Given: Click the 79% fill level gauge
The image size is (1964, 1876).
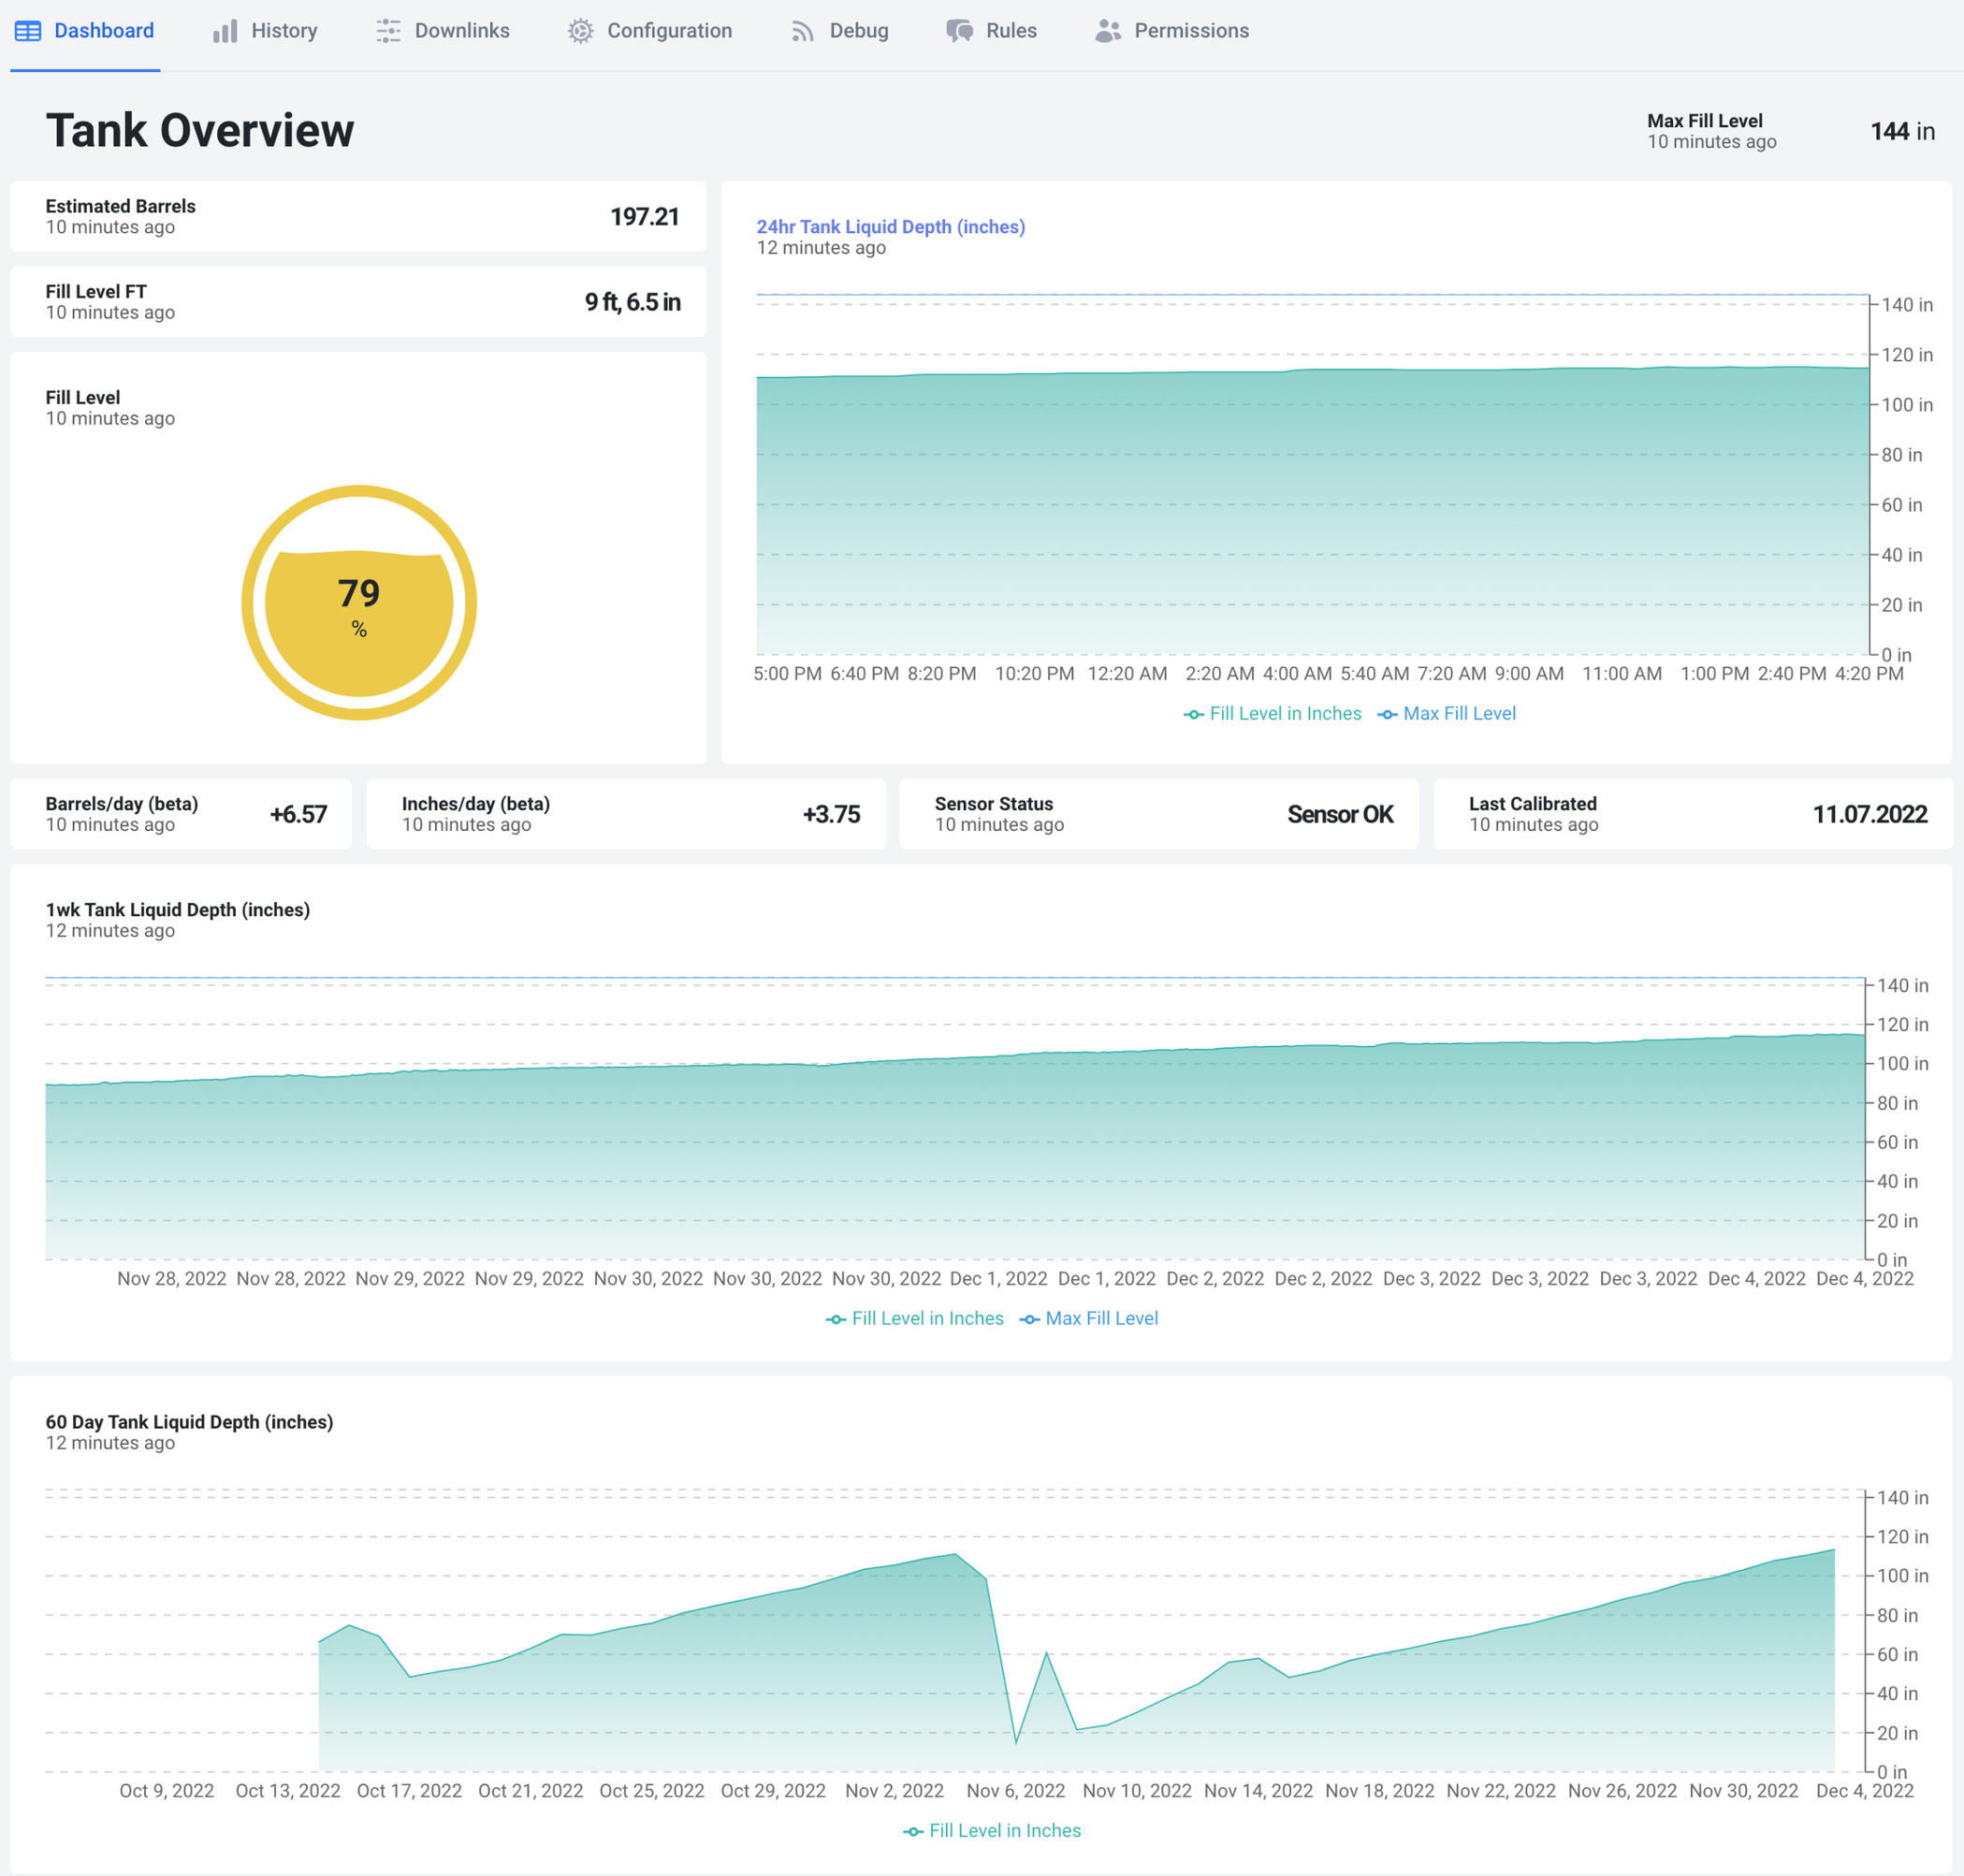Looking at the screenshot, I should pos(359,602).
